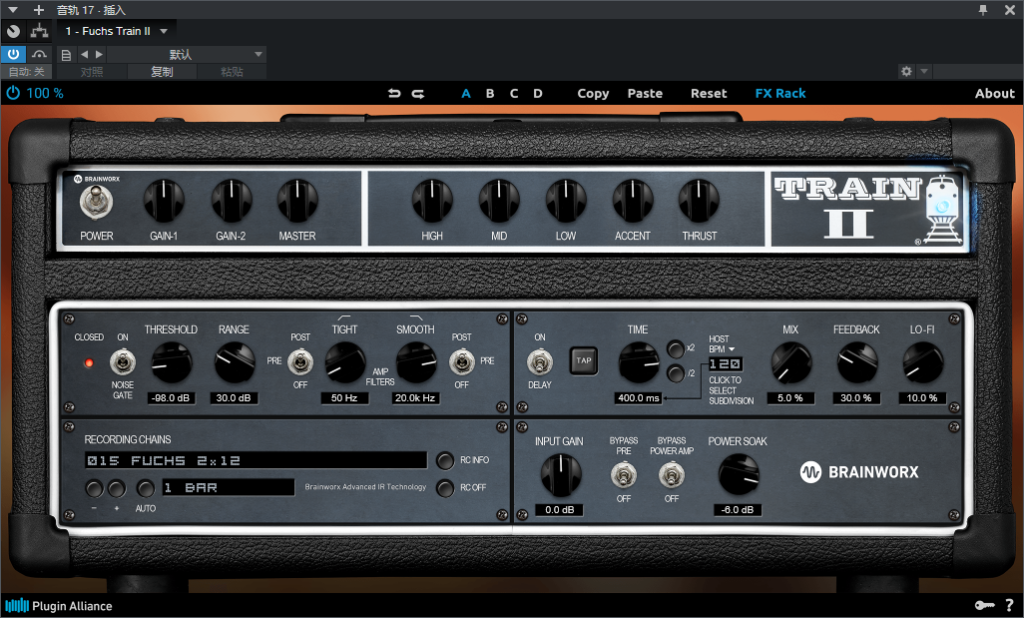Click the delay TIME knob
Screen dimensions: 1024x618
tap(638, 362)
